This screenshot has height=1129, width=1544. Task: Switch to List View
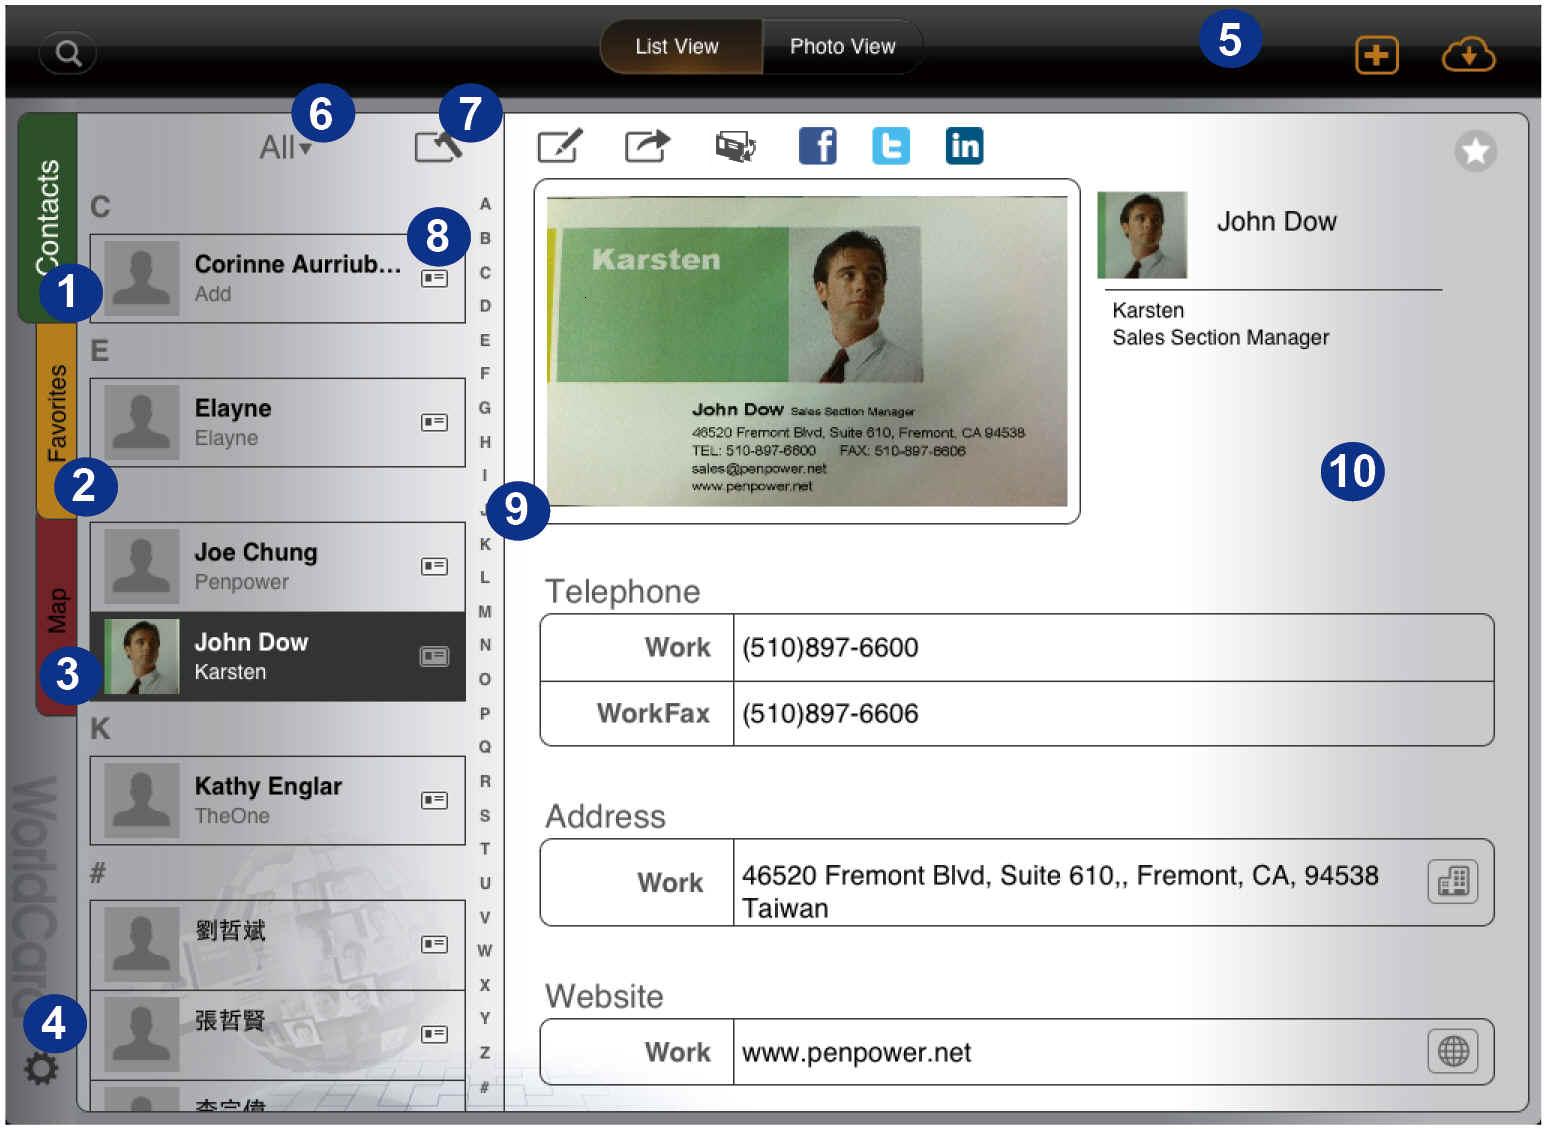677,47
